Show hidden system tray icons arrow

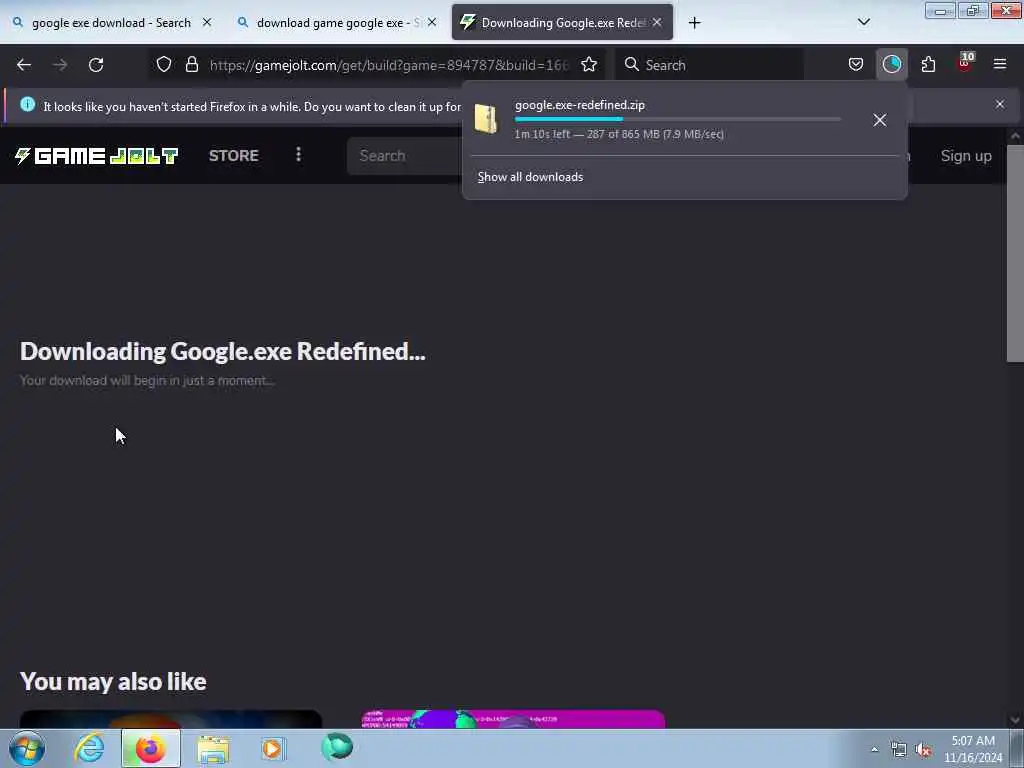875,749
